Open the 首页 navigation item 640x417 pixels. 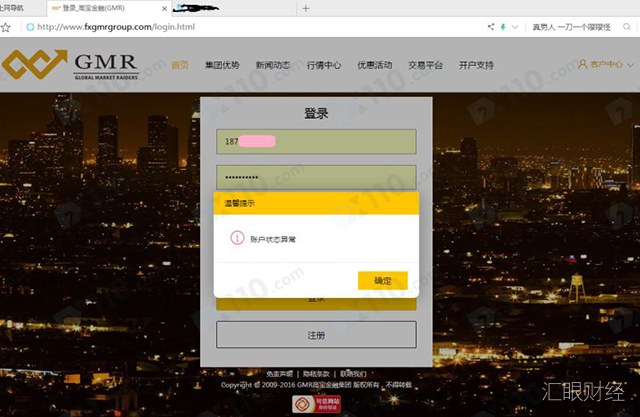coord(180,65)
